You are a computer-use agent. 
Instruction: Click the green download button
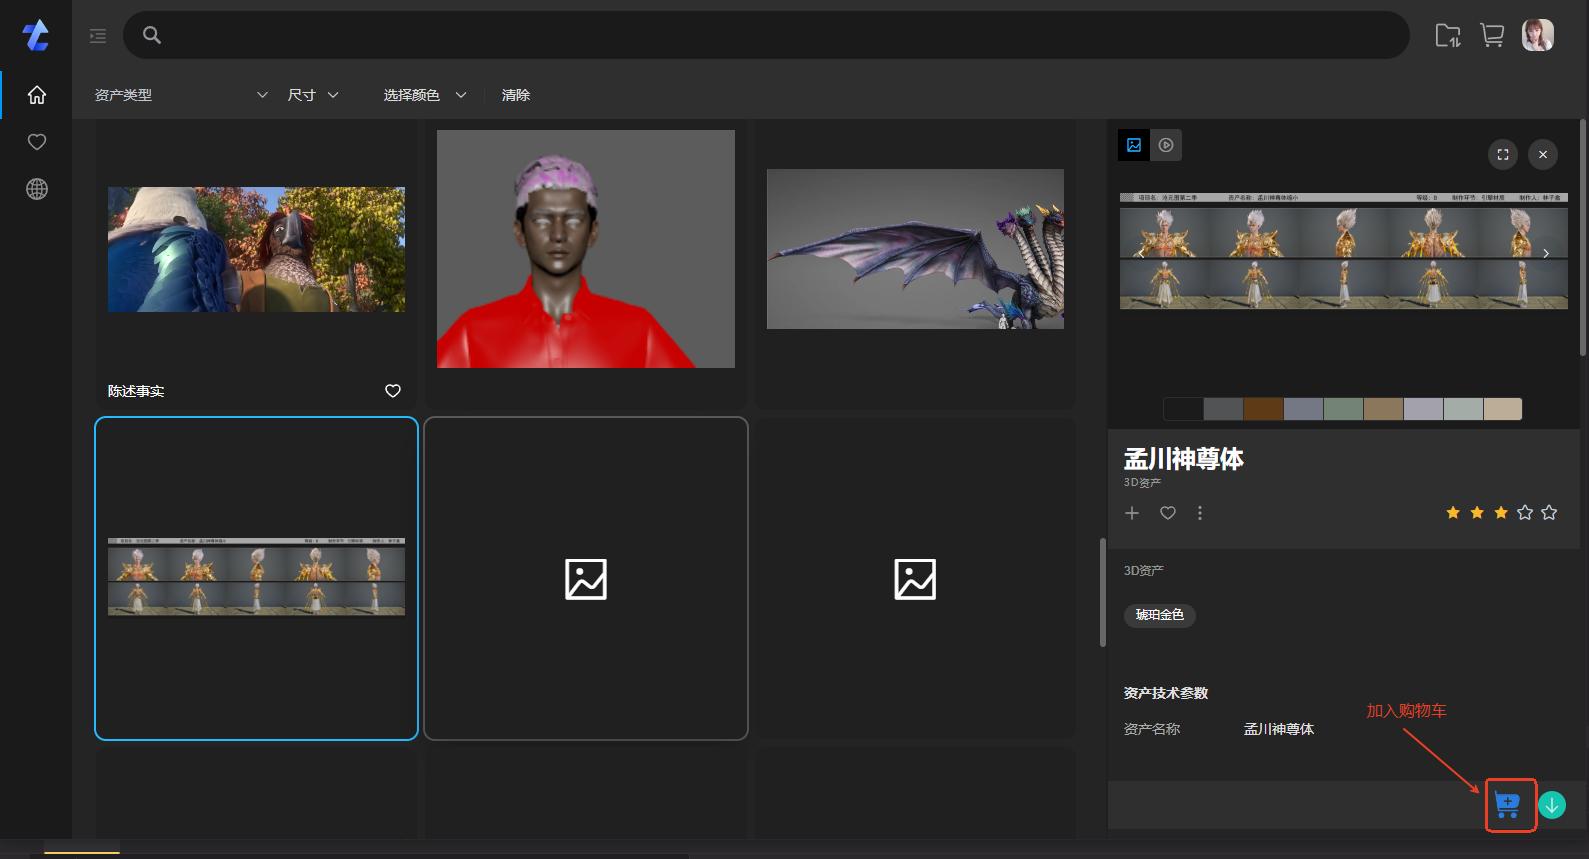pyautogui.click(x=1551, y=805)
